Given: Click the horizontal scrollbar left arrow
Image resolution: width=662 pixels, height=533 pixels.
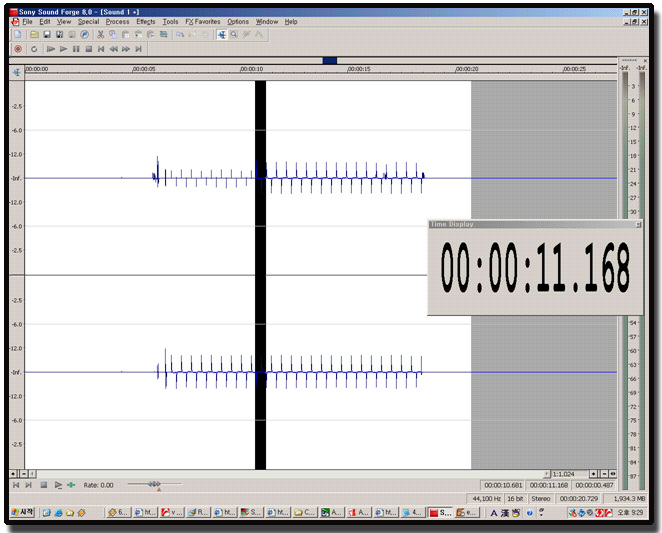Looking at the screenshot, I should coord(33,474).
